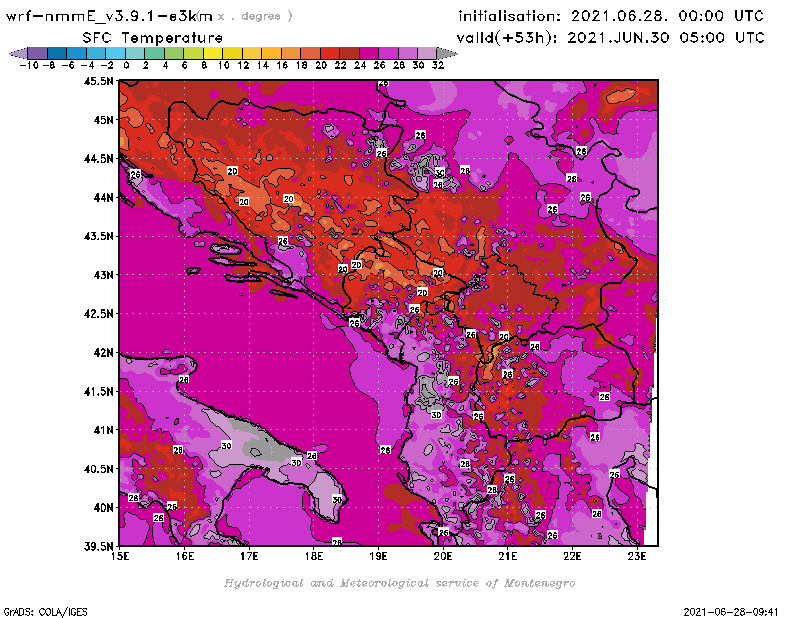
Task: Select the legend value label 18
Action: 302,66
